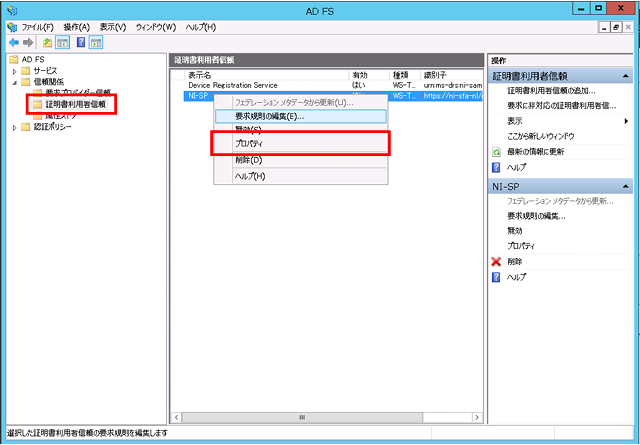Image resolution: width=640 pixels, height=445 pixels.
Task: Expand the サービス tree node
Action: pos(15,71)
